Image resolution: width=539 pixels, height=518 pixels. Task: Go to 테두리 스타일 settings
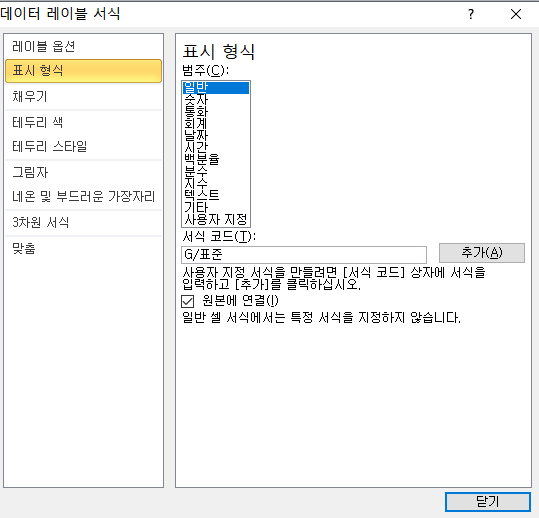click(84, 147)
